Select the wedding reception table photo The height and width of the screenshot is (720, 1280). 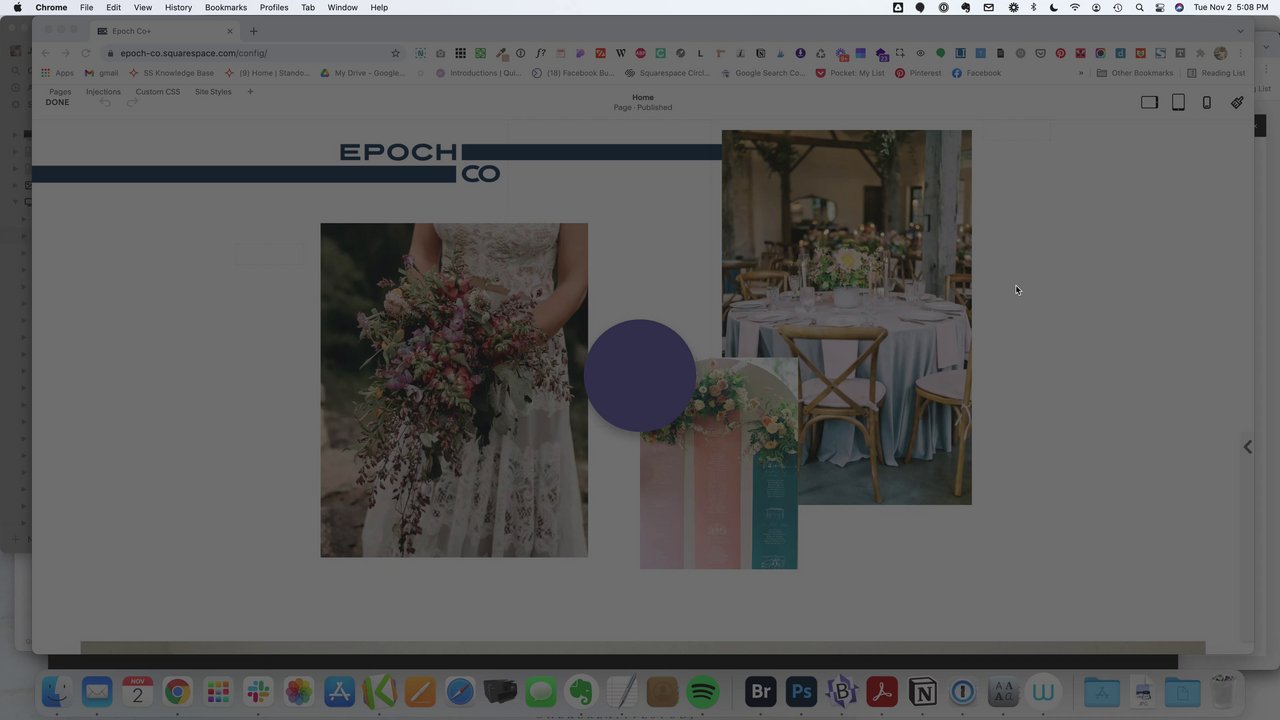pos(846,317)
